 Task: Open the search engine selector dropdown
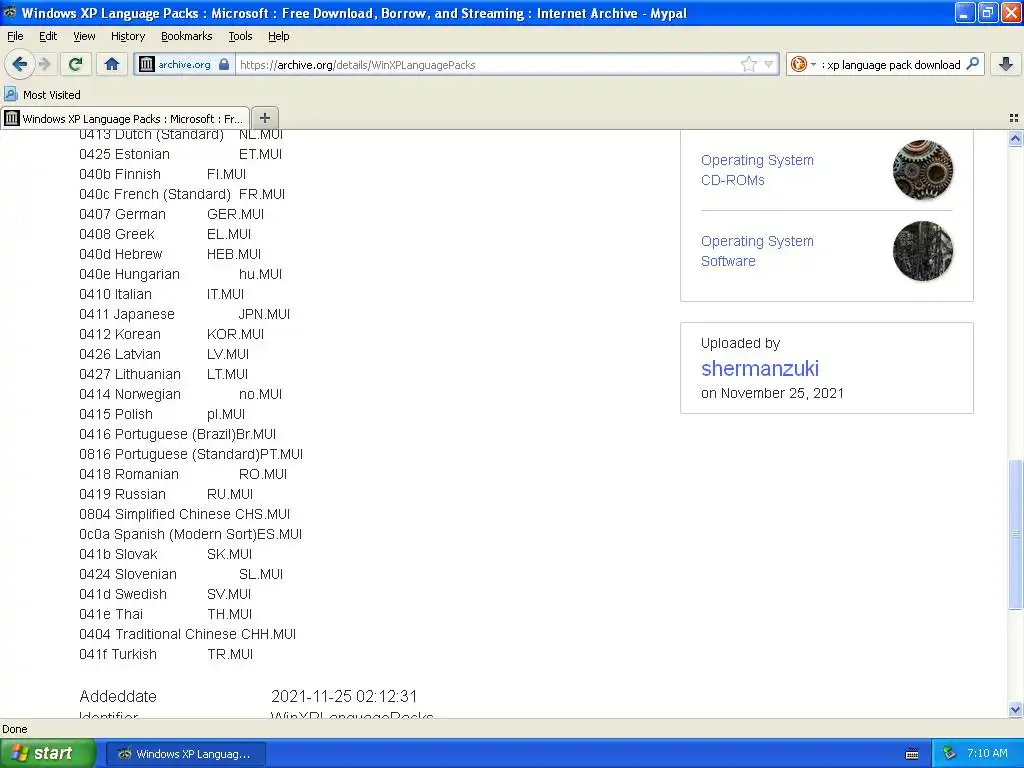click(803, 64)
